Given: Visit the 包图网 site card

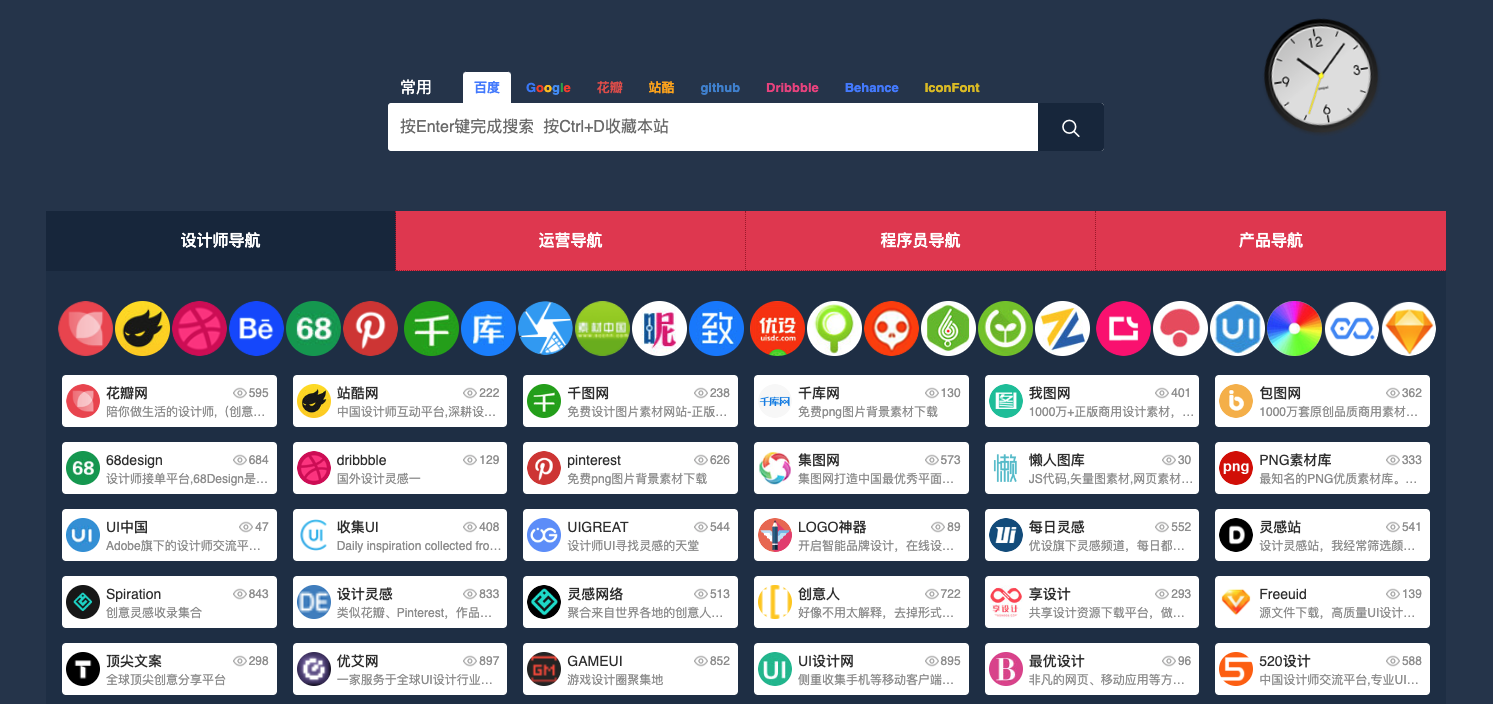Looking at the screenshot, I should (1322, 401).
